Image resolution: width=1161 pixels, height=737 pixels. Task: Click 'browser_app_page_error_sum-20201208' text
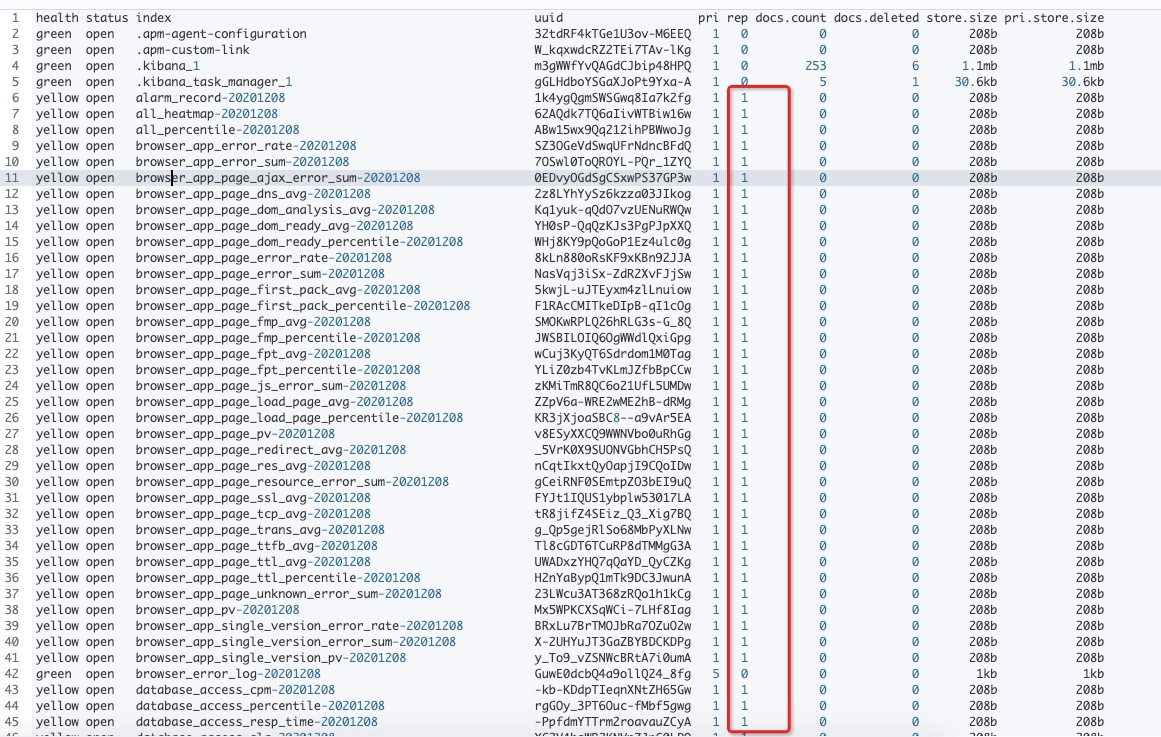260,274
